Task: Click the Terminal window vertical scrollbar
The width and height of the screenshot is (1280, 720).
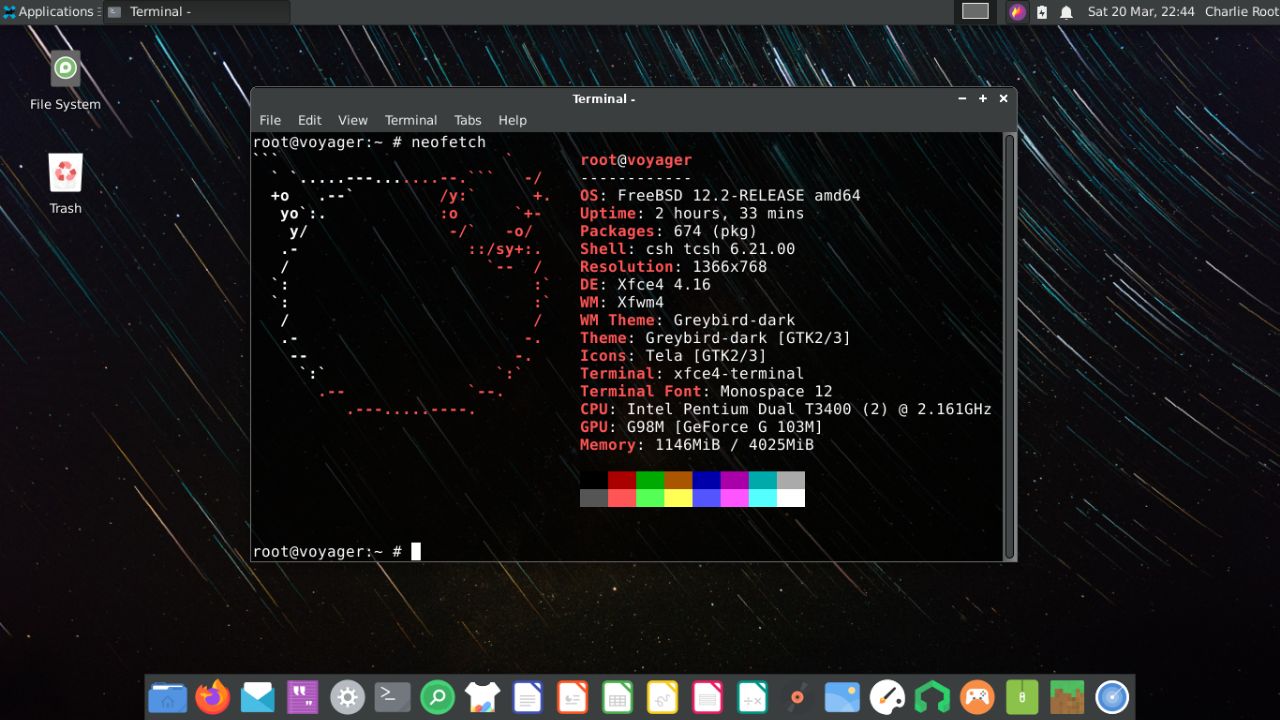Action: (1009, 346)
